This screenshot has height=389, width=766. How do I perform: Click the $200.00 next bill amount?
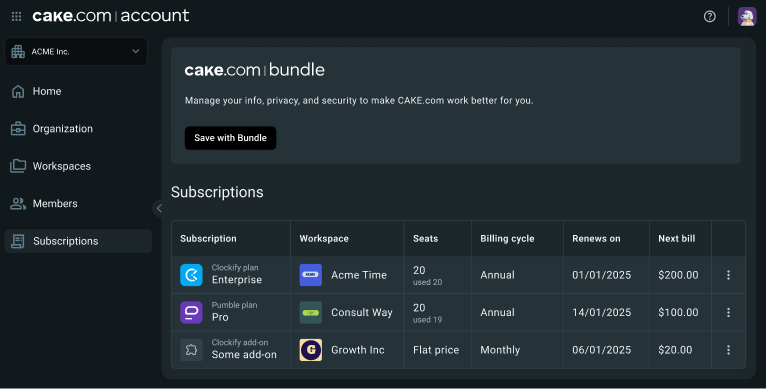click(678, 275)
